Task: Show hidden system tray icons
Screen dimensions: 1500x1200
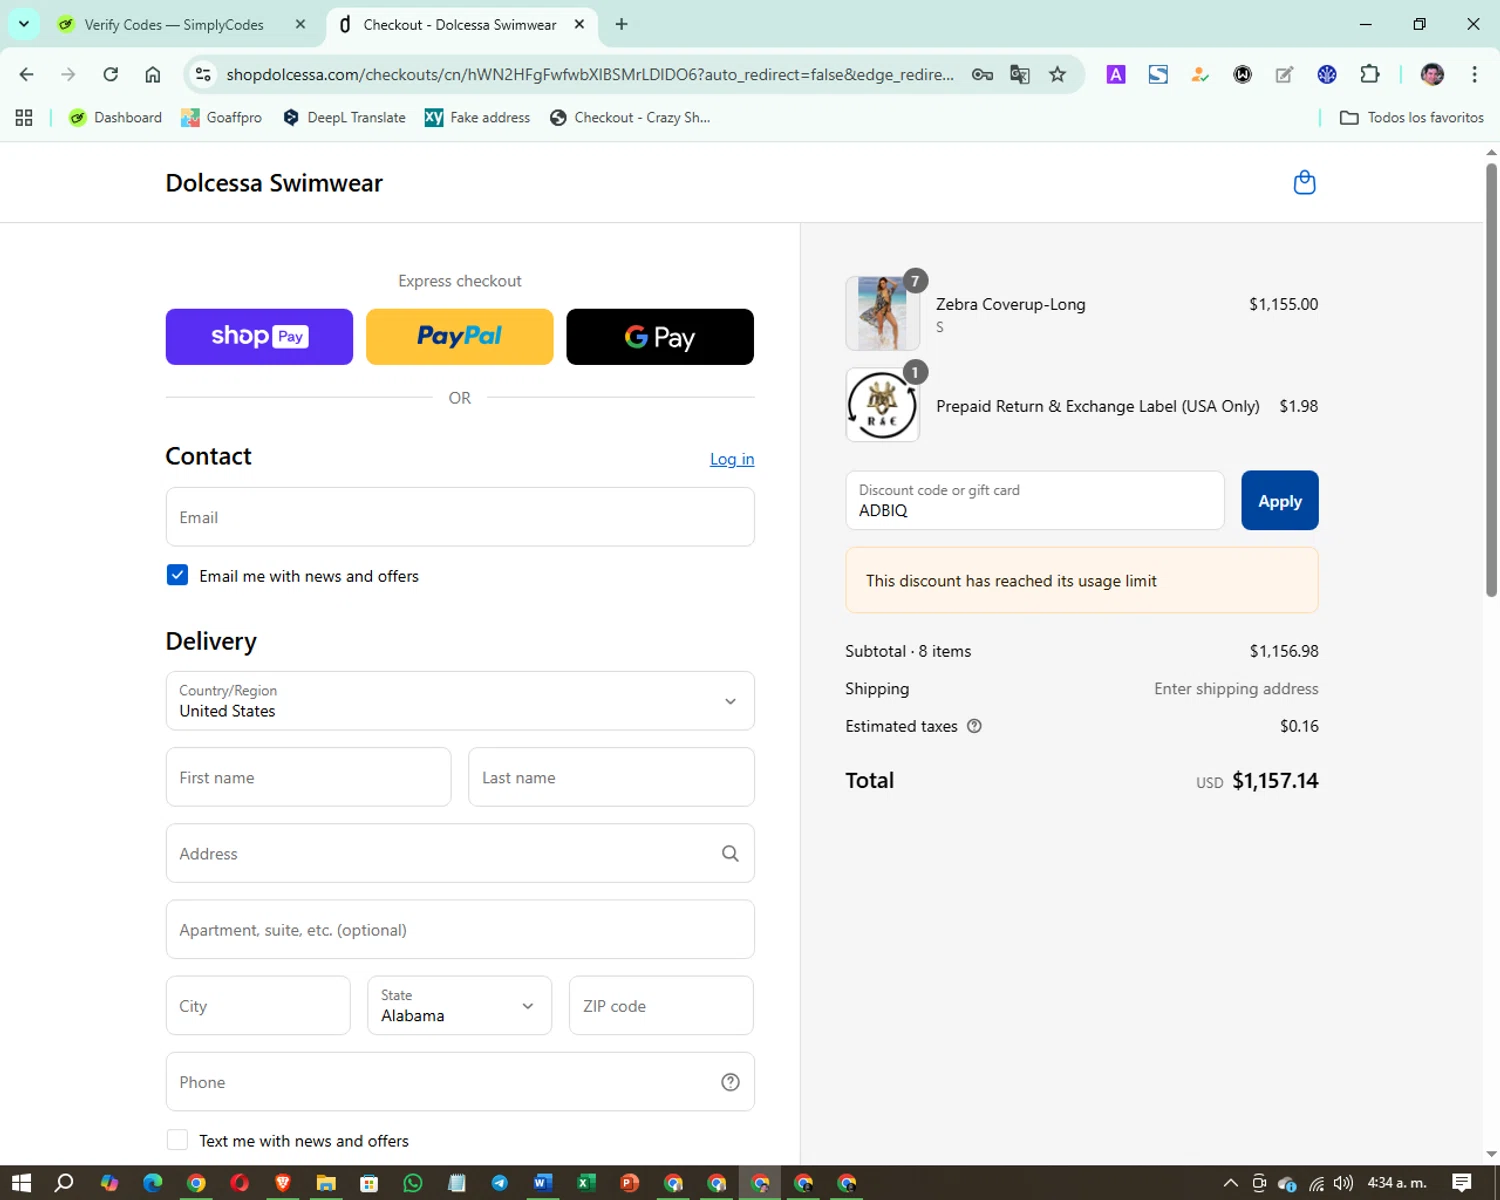Action: 1231,1183
